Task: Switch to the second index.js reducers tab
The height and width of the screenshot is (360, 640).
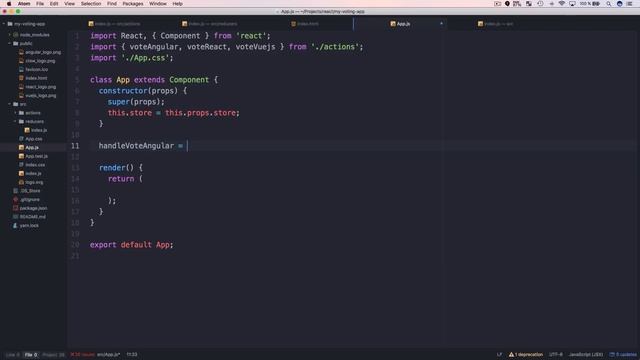Action: (x=209, y=24)
